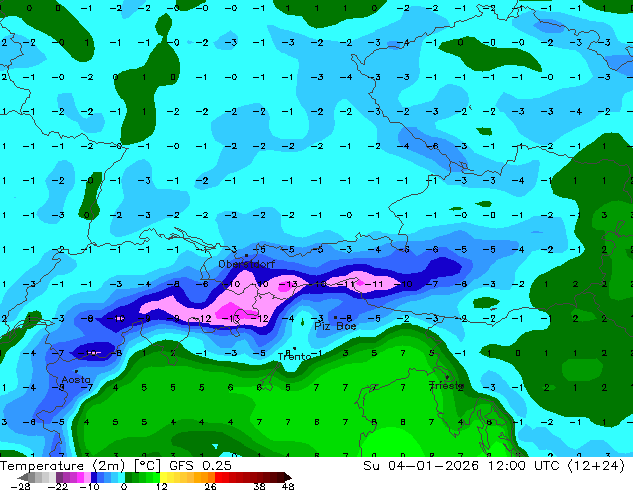The image size is (634, 490).
Task: Select the yellow legend swatch above 12
Action: pyautogui.click(x=163, y=477)
